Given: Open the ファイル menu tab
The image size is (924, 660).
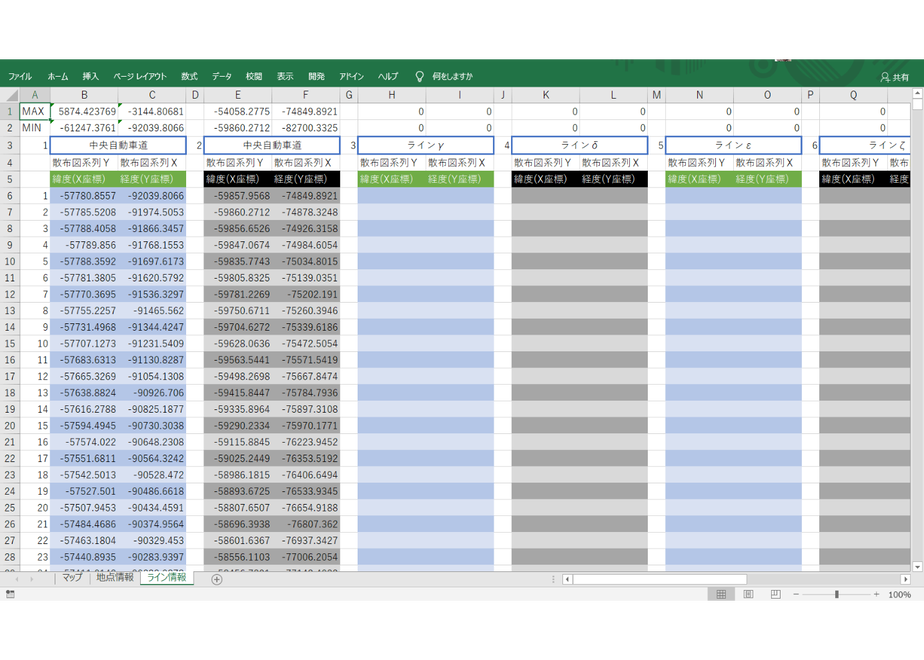Looking at the screenshot, I should tap(20, 77).
